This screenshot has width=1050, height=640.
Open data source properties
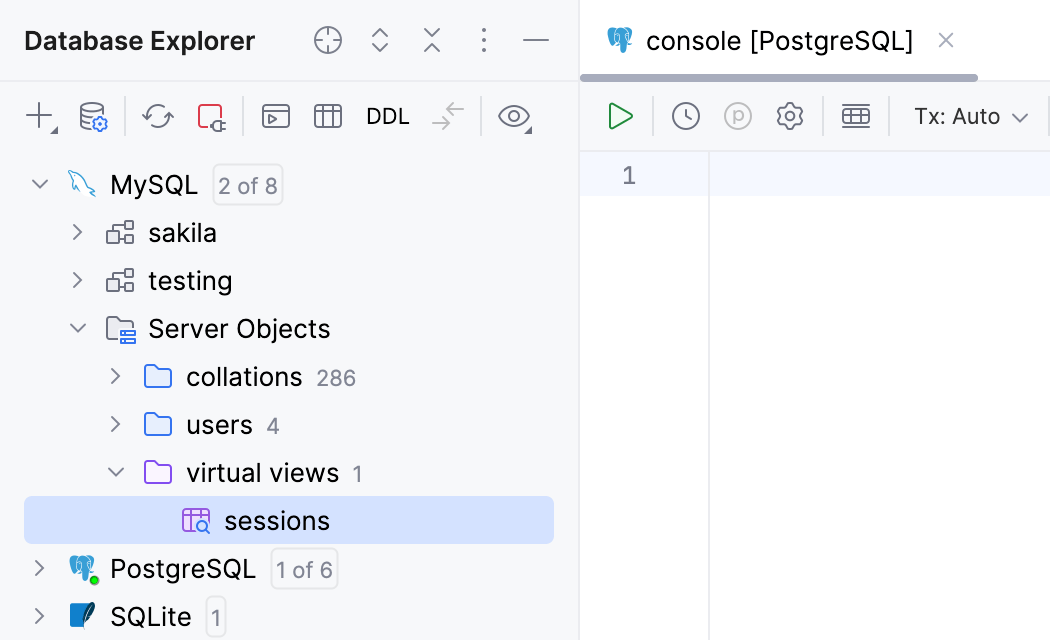[94, 116]
